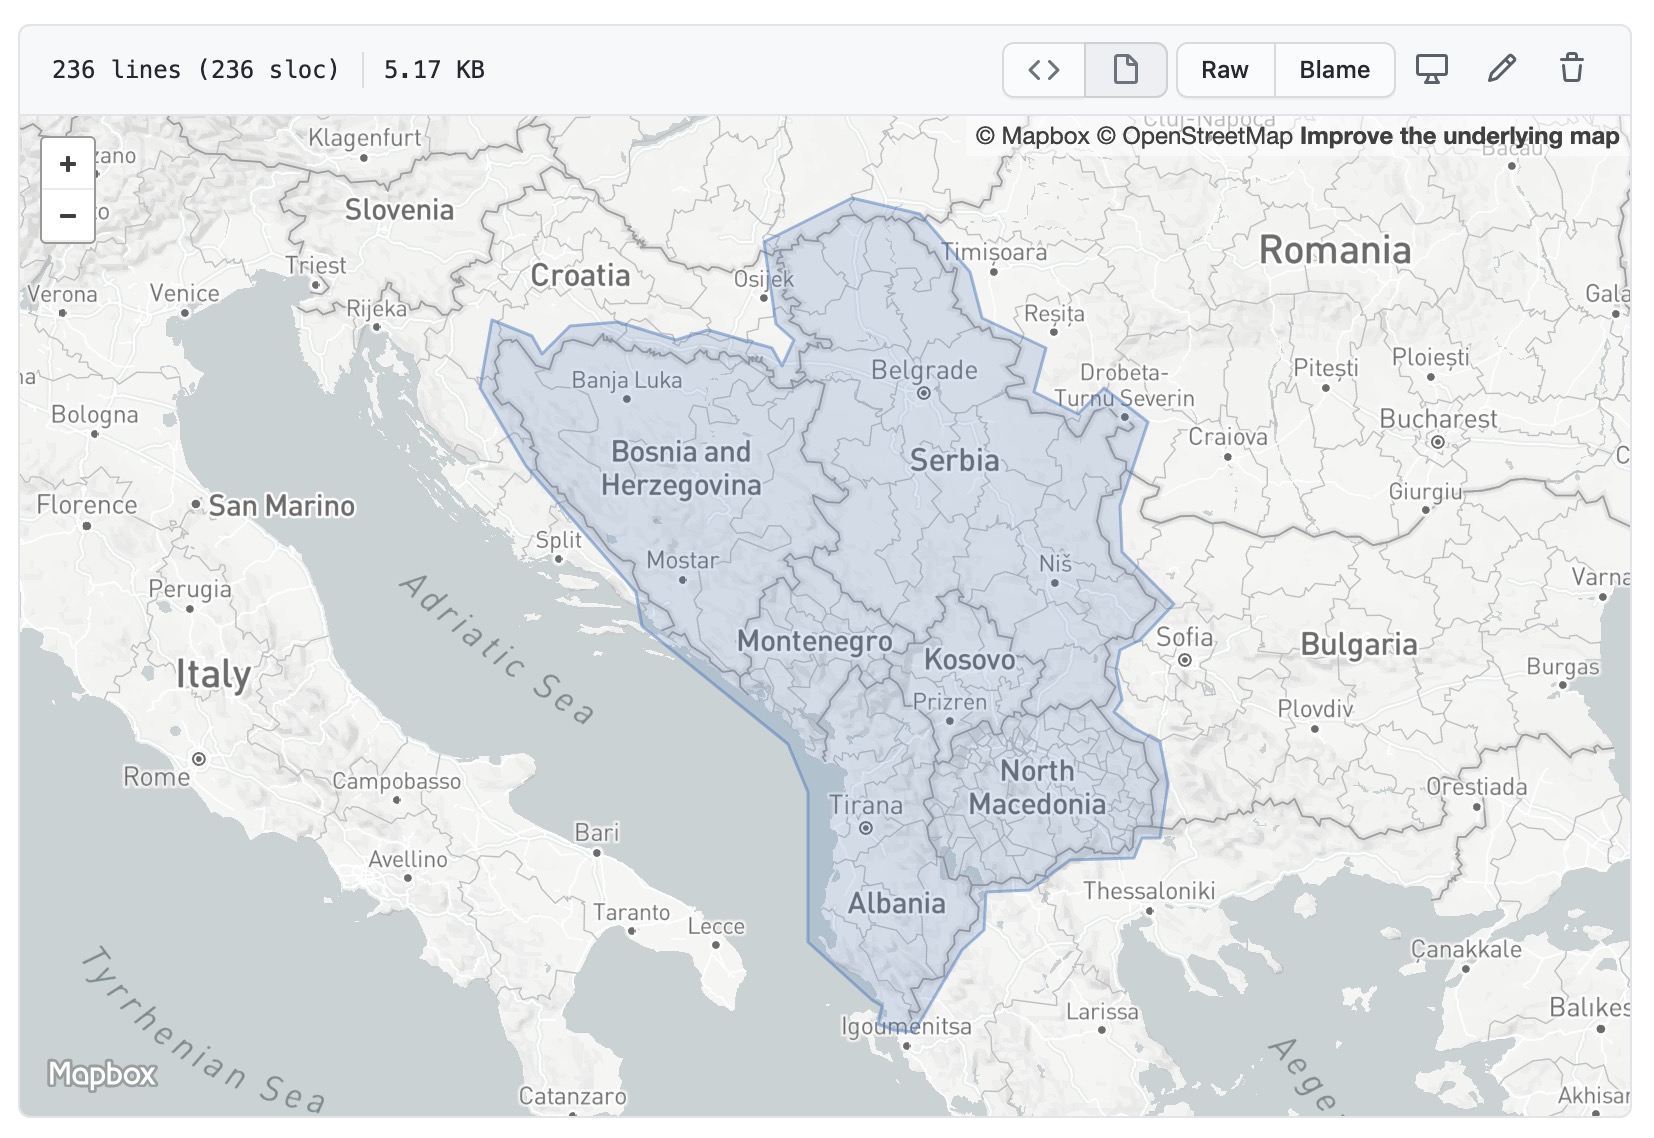This screenshot has height=1138, width=1654.
Task: Select the rendered document icon
Action: point(1125,70)
